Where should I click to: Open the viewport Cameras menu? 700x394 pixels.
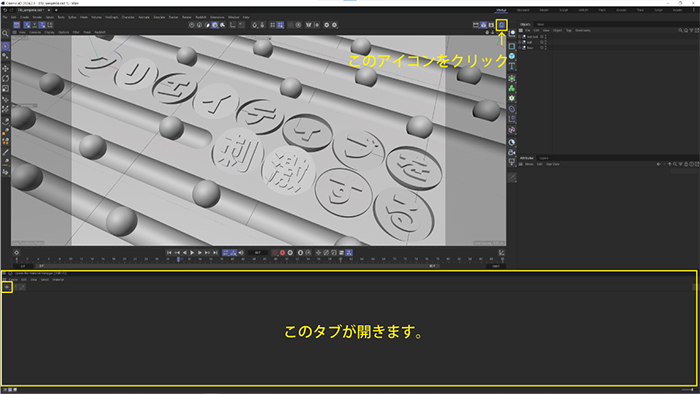point(35,32)
